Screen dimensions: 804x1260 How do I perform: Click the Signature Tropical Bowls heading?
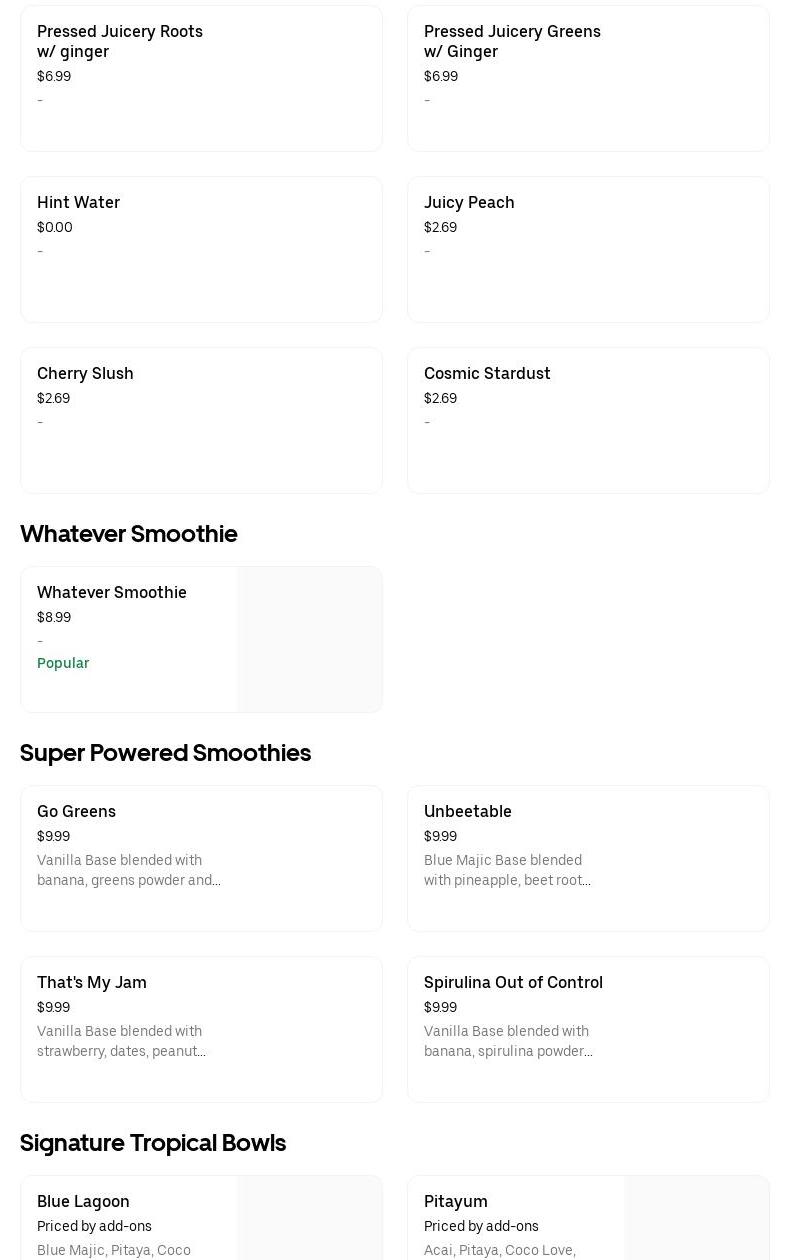(153, 1143)
